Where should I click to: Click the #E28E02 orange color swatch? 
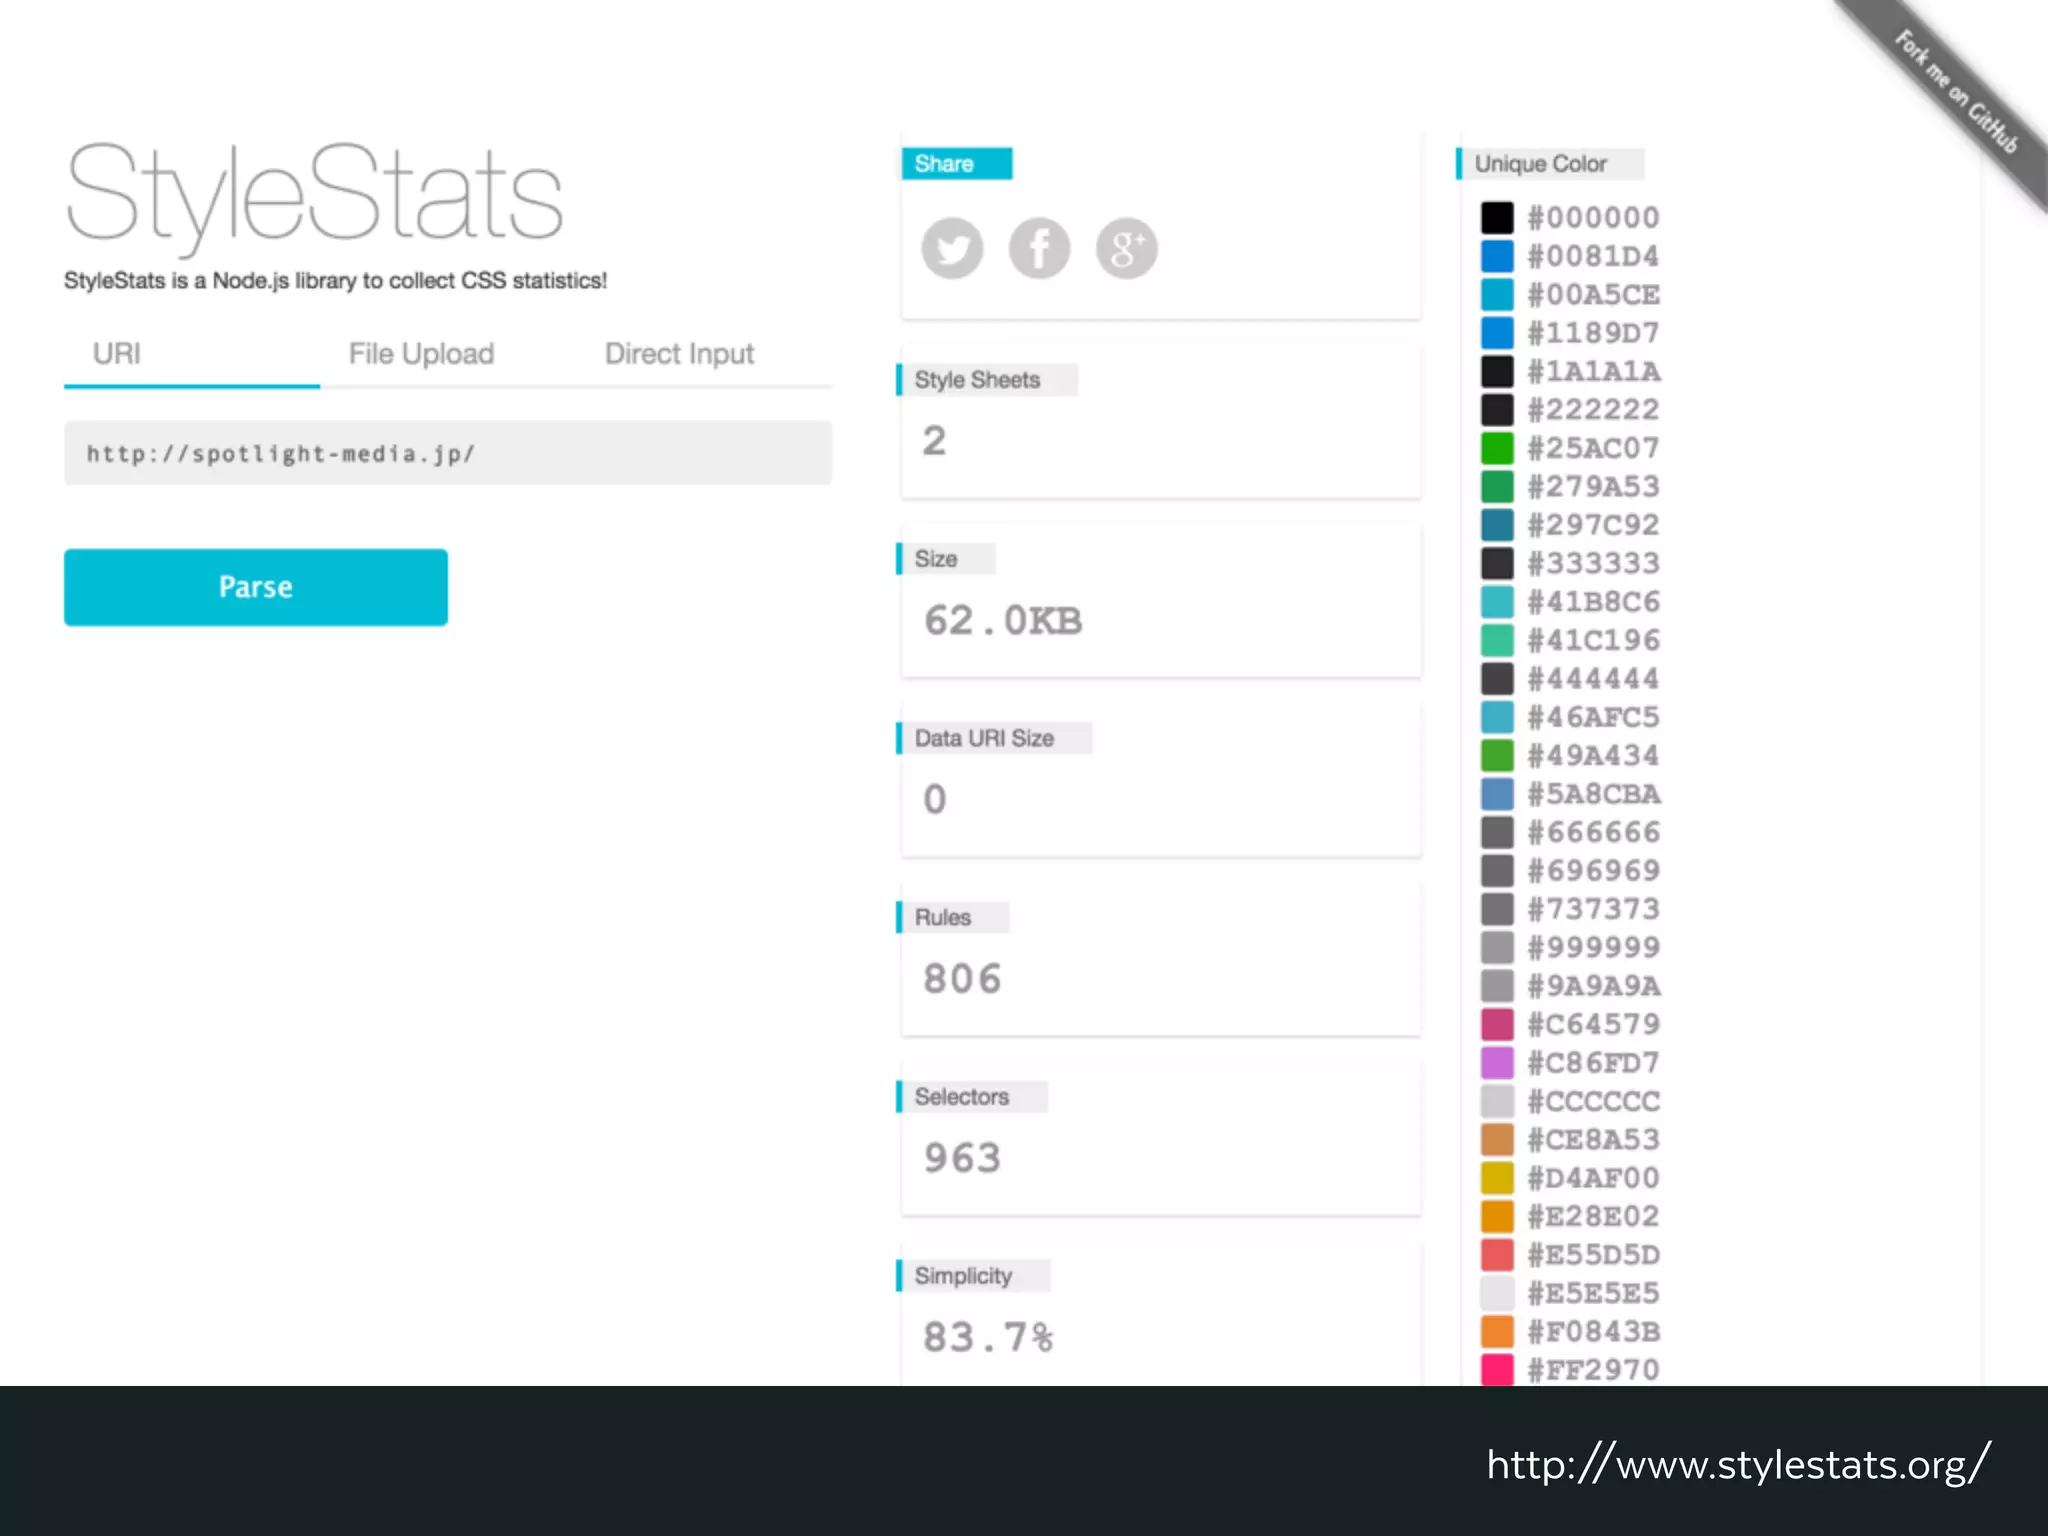point(1497,1216)
